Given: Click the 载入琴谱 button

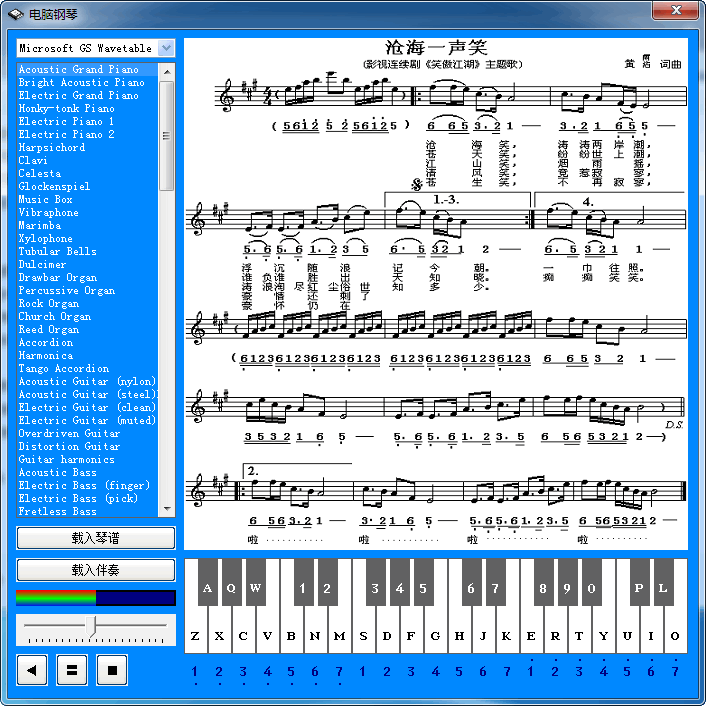Looking at the screenshot, I should coord(95,538).
